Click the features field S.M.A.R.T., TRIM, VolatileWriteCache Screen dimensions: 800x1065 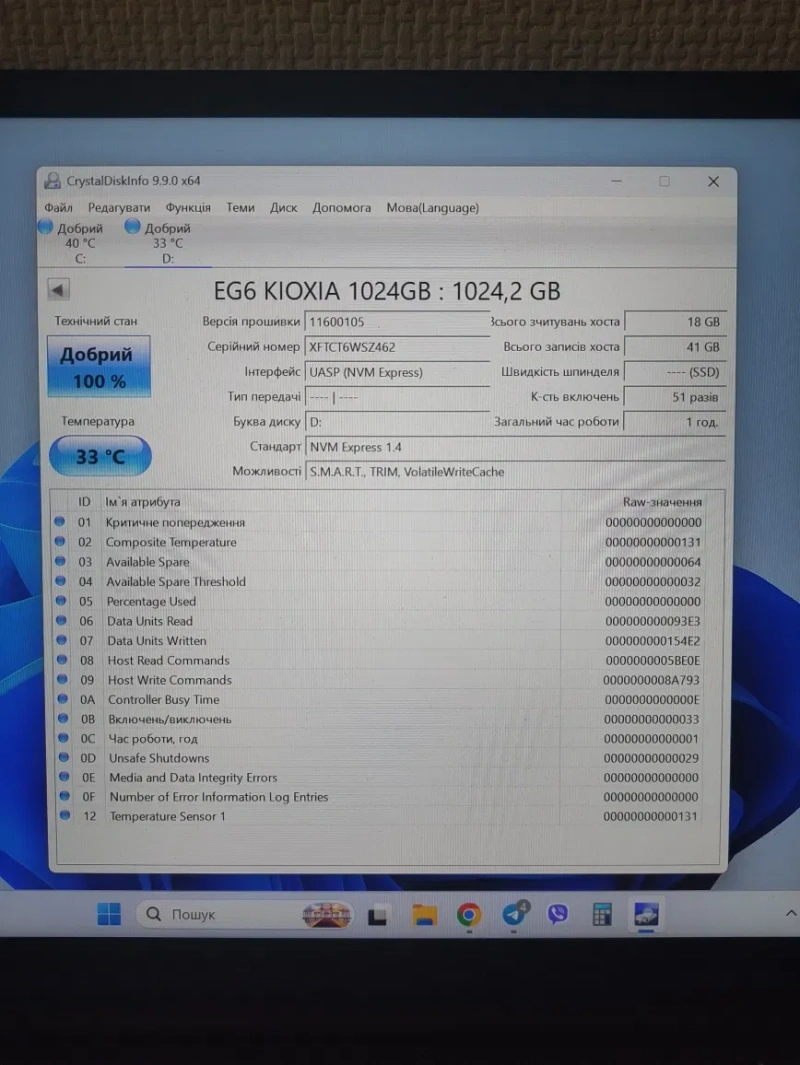(515, 472)
